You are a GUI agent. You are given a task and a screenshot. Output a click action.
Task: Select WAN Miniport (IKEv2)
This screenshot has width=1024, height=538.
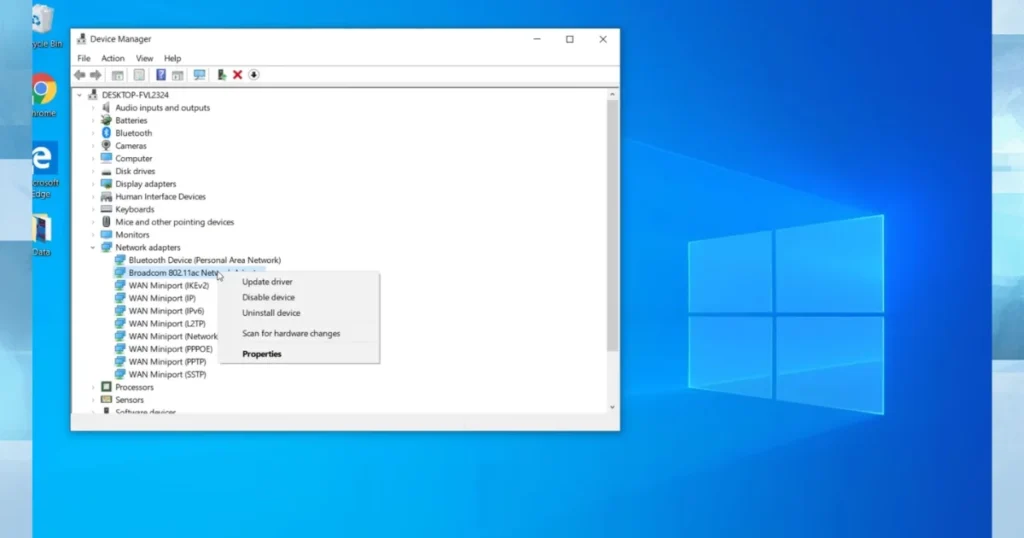tap(168, 285)
